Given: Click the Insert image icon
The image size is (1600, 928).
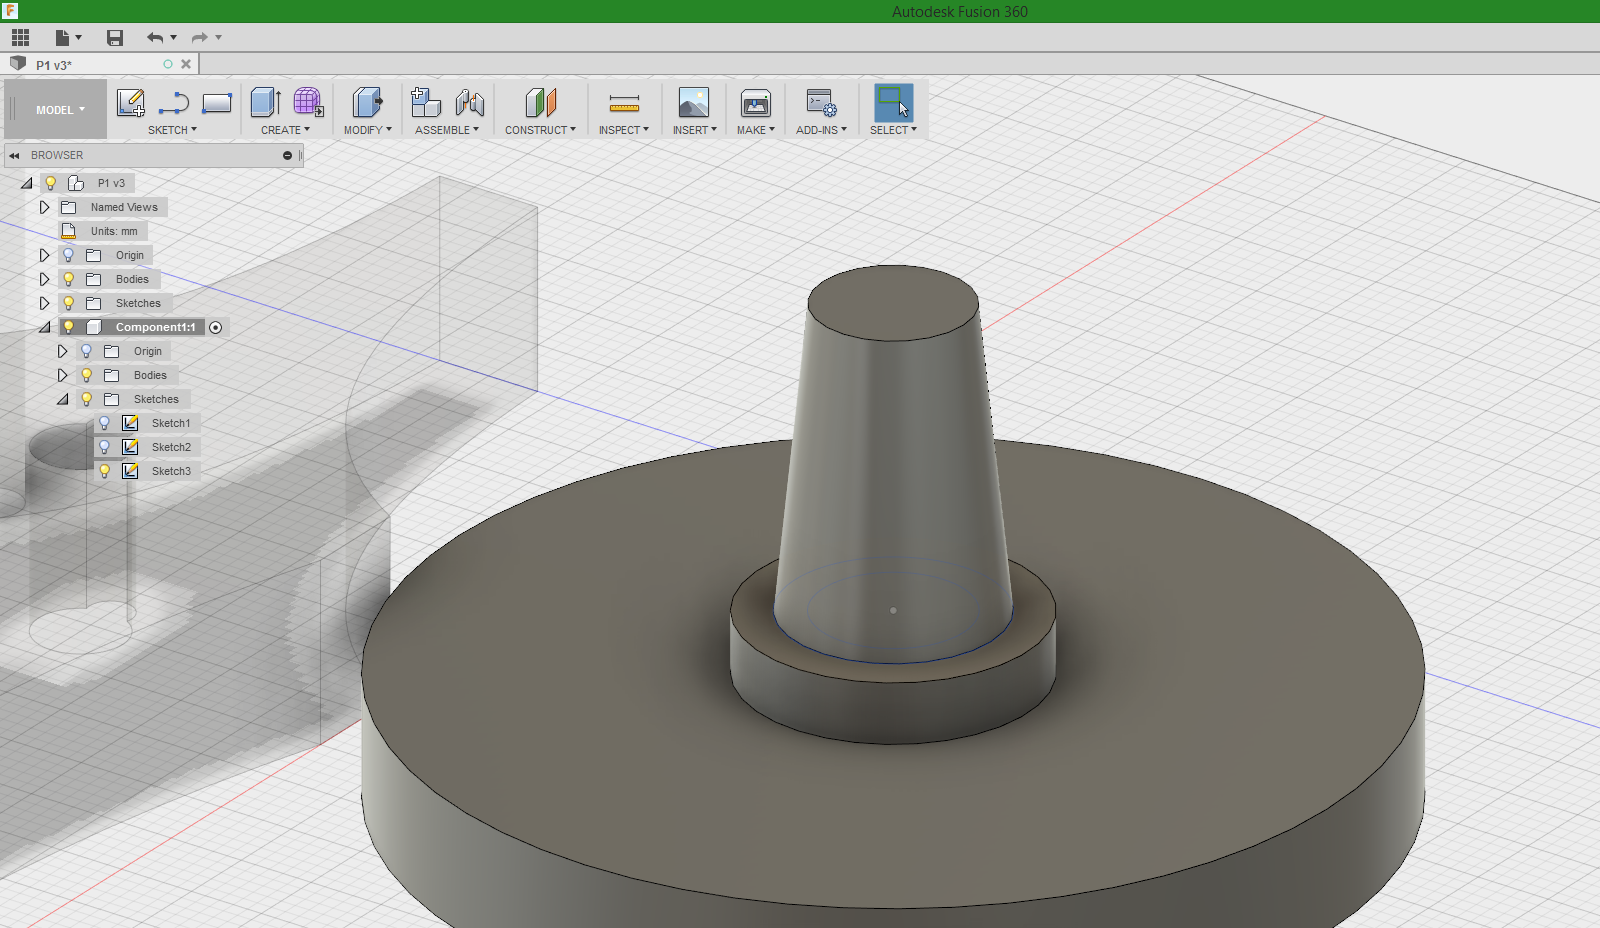Looking at the screenshot, I should (x=694, y=103).
